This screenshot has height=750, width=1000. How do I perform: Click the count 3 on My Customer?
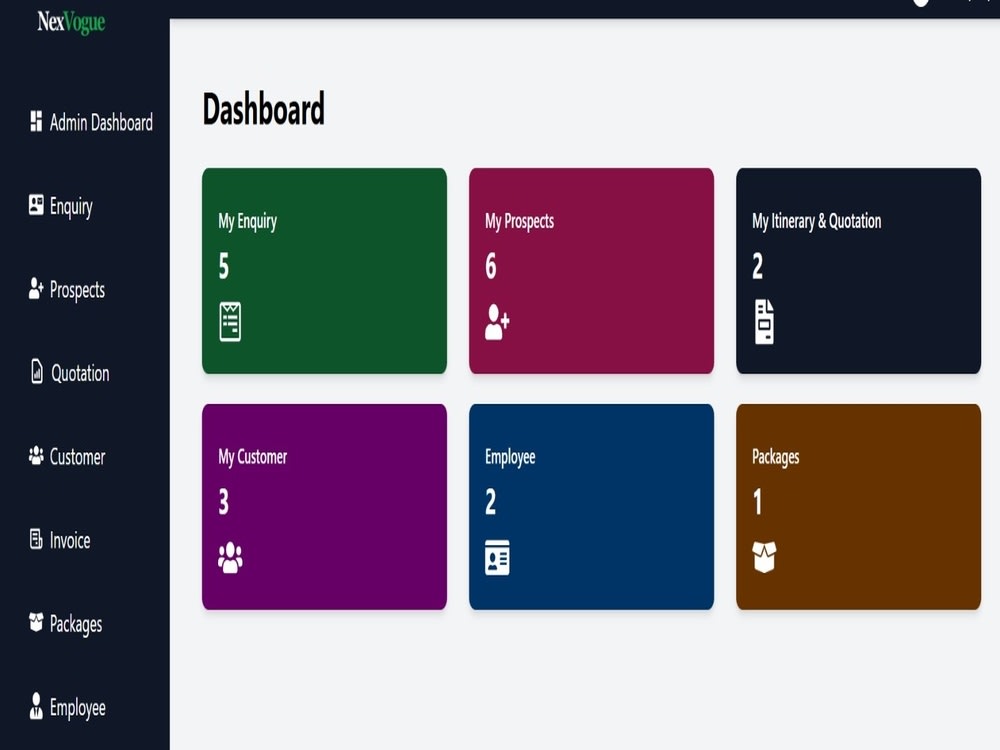pos(223,502)
